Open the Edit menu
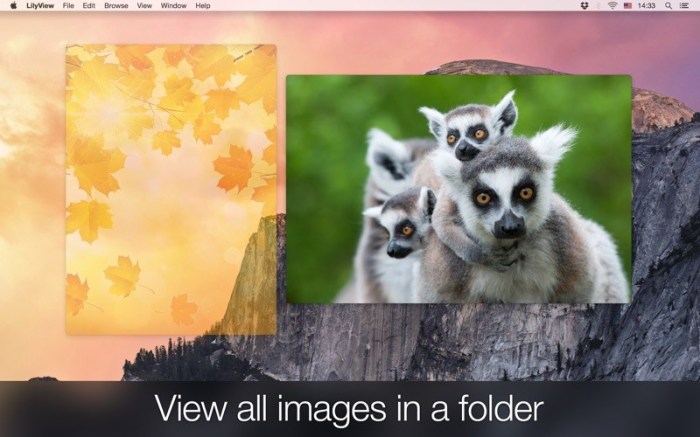 [88, 5]
